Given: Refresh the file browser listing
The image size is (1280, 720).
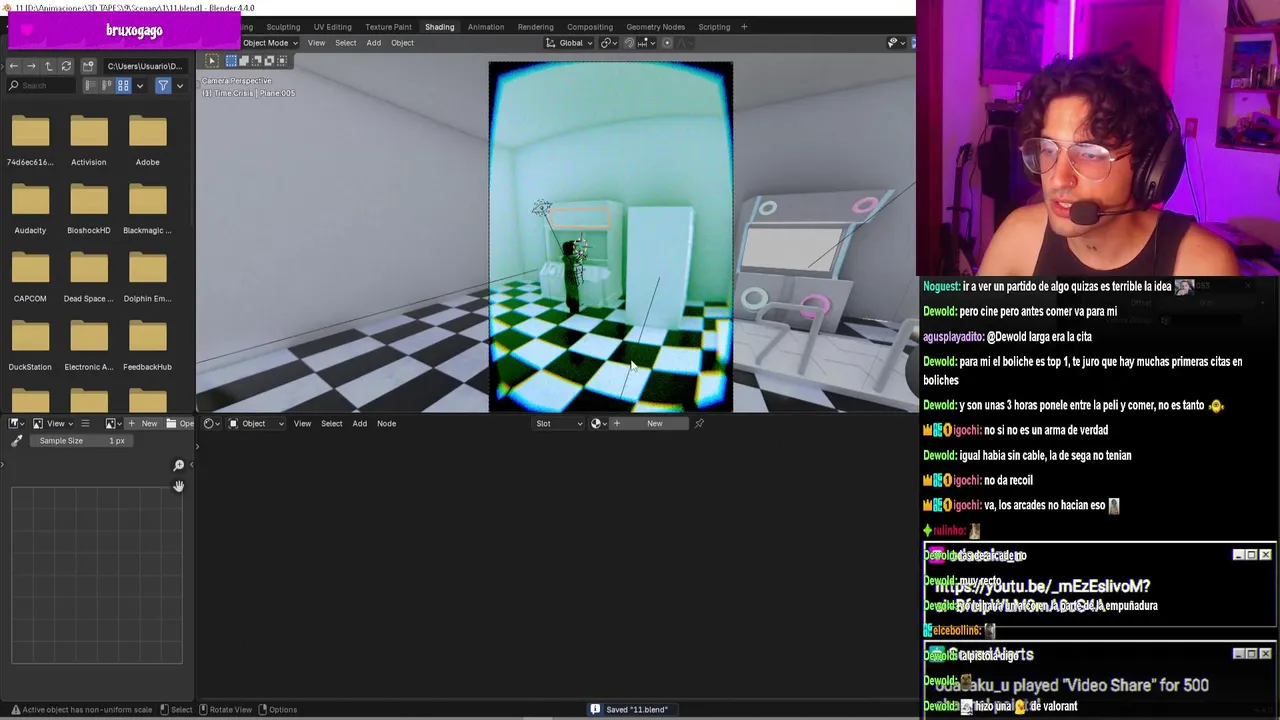Looking at the screenshot, I should click(x=66, y=66).
